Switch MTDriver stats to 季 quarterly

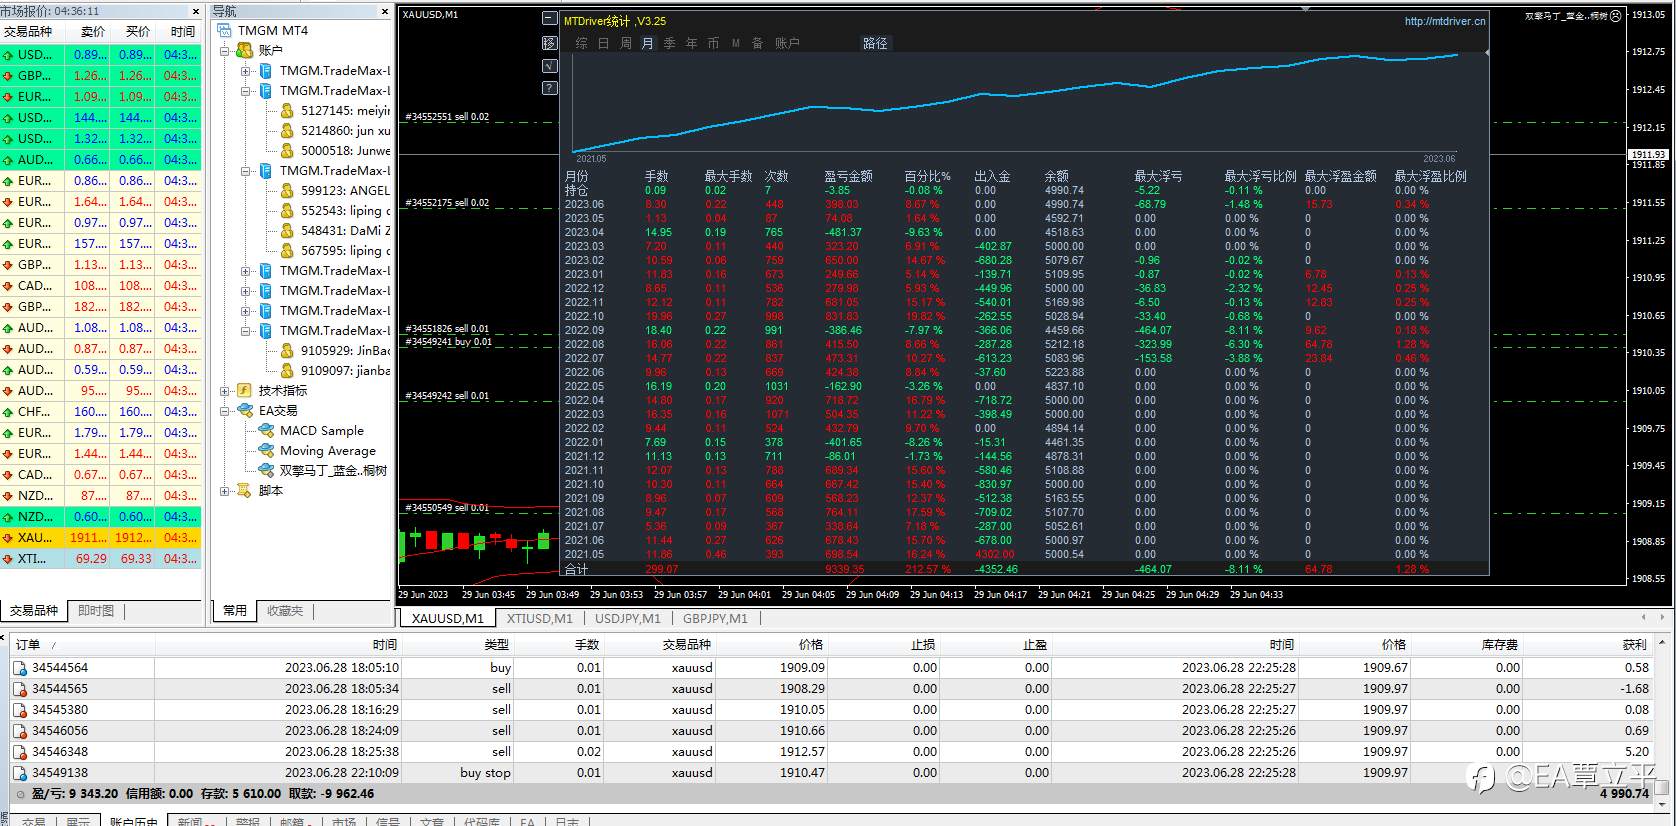point(670,43)
